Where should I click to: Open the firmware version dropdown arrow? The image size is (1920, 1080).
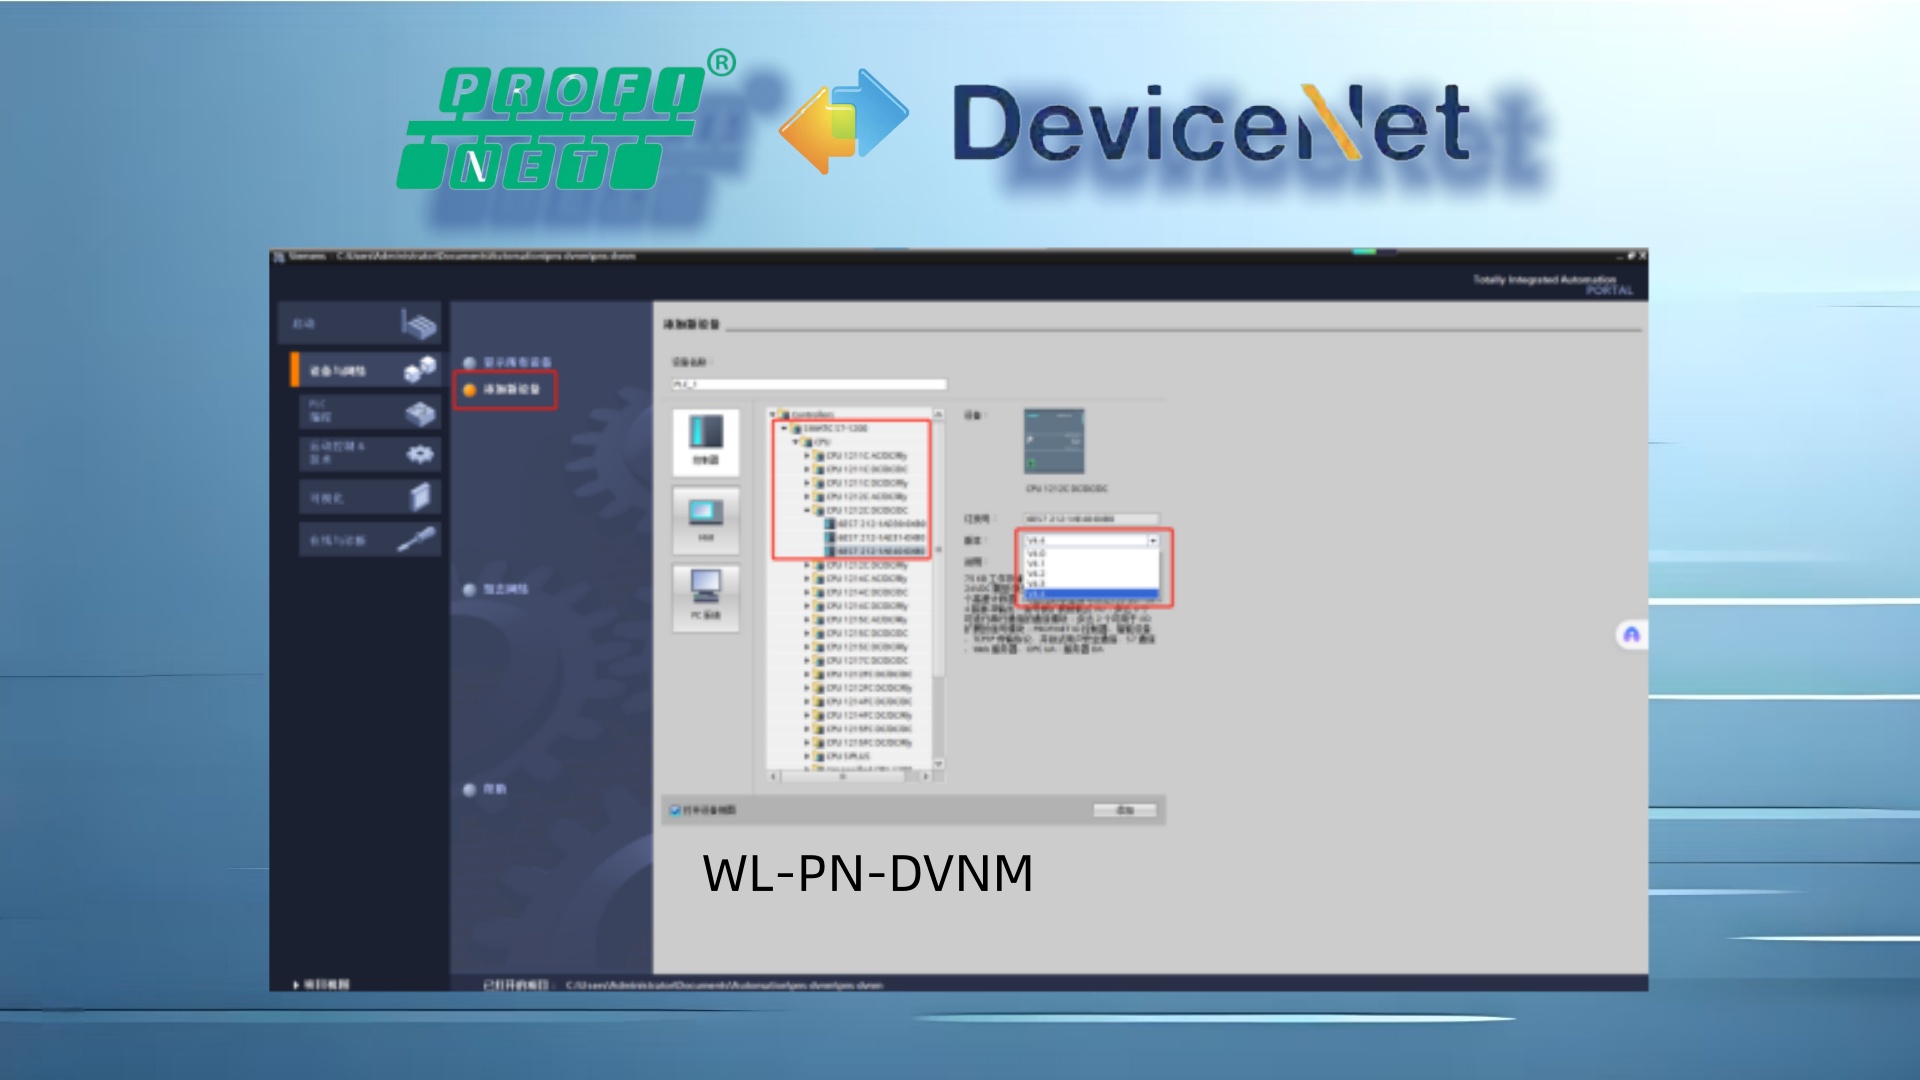click(x=1153, y=540)
